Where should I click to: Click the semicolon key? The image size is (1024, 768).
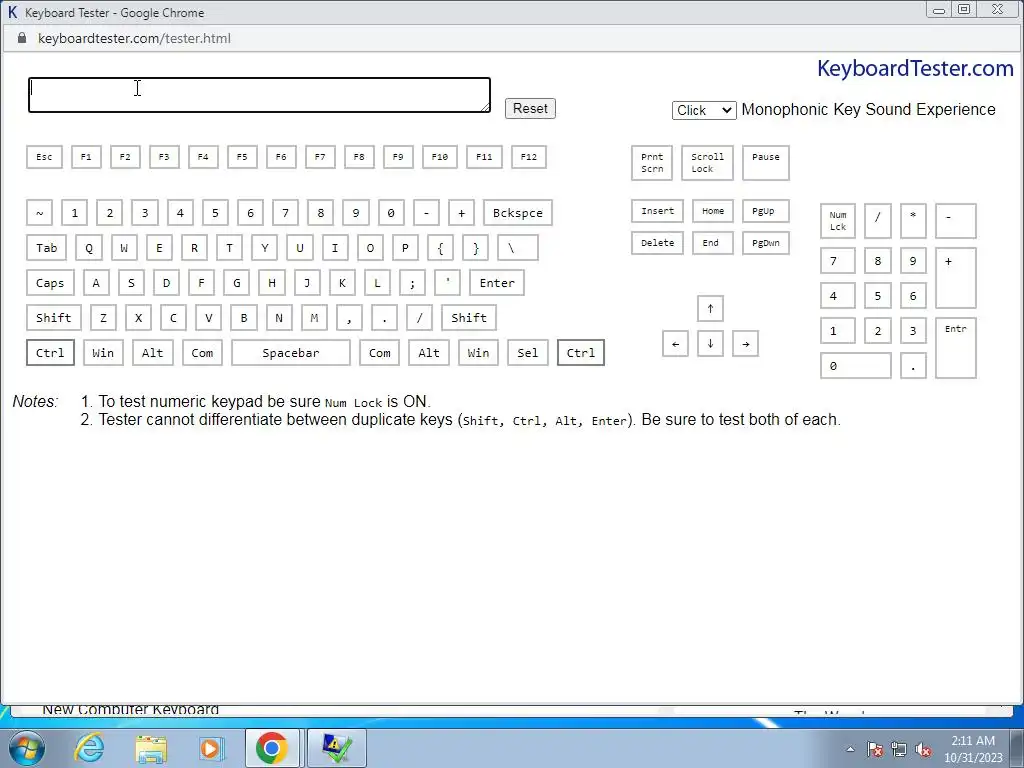412,283
